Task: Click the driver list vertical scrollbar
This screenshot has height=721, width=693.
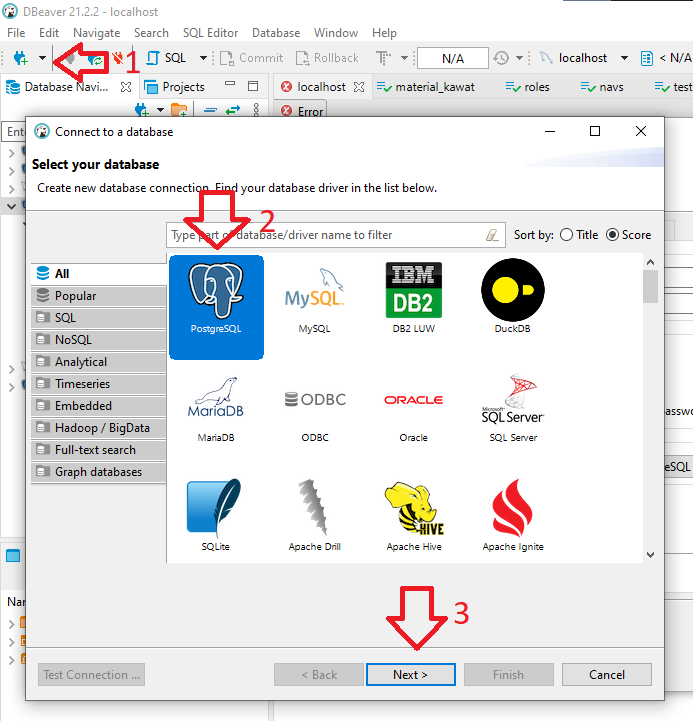Action: coord(650,400)
